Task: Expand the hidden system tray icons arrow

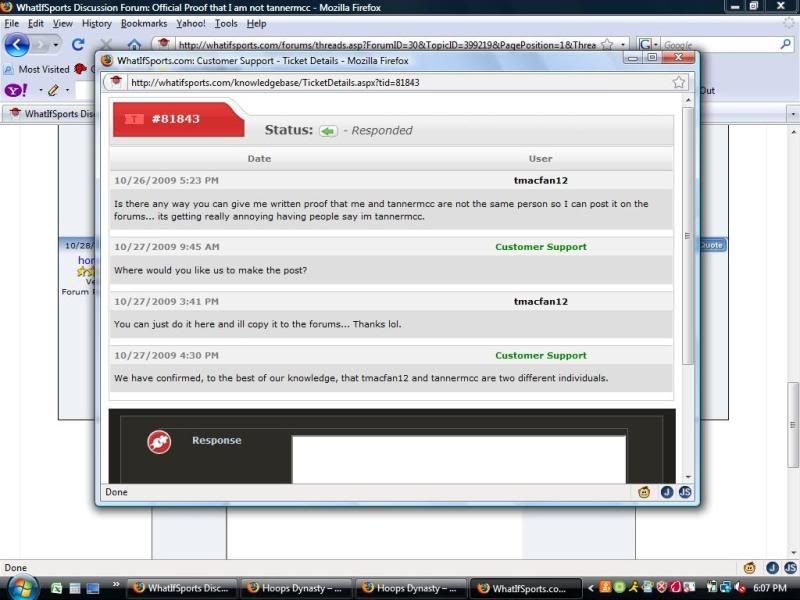Action: 591,588
